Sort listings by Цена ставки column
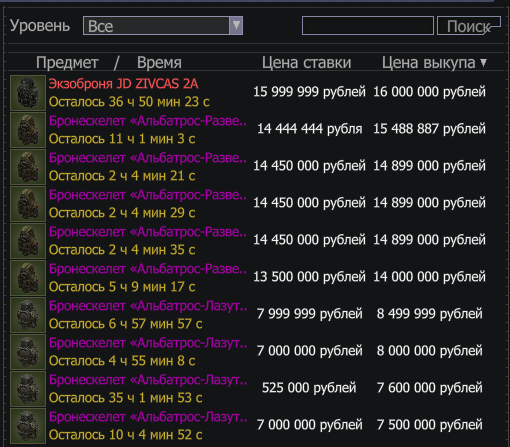 point(306,62)
